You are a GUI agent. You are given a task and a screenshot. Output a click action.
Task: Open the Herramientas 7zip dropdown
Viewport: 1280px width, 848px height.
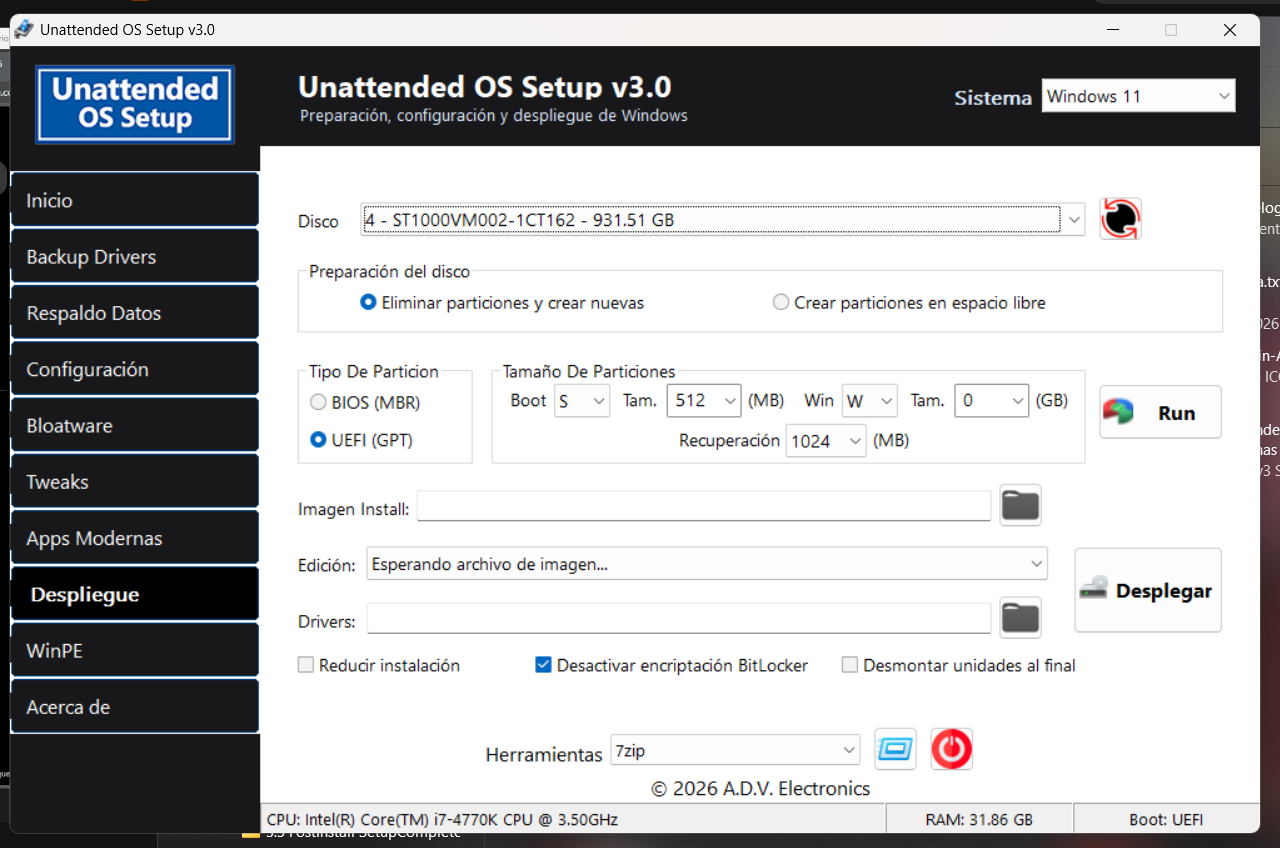pyautogui.click(x=735, y=750)
